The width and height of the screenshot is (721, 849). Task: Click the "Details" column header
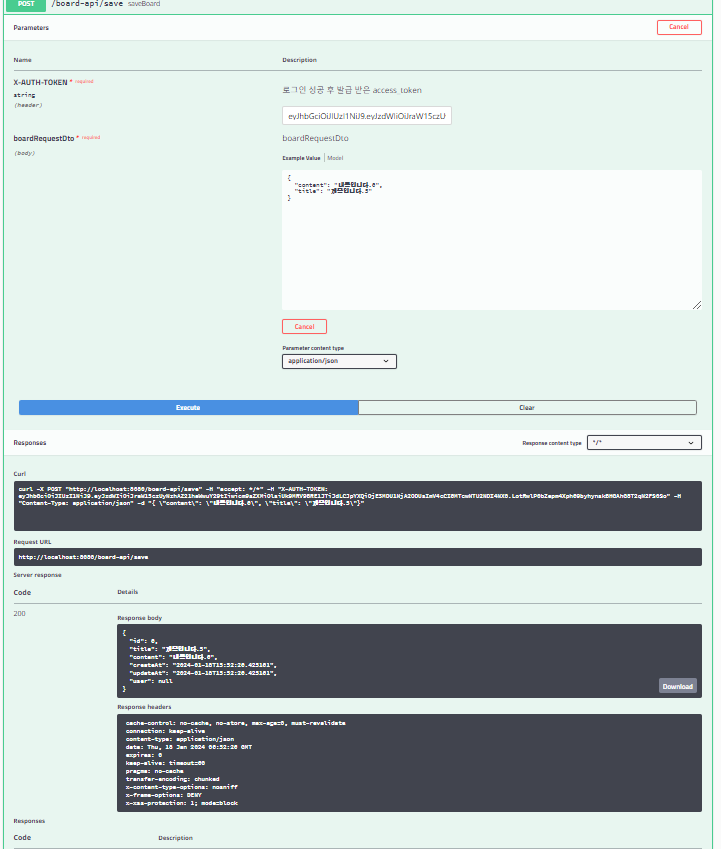(128, 592)
